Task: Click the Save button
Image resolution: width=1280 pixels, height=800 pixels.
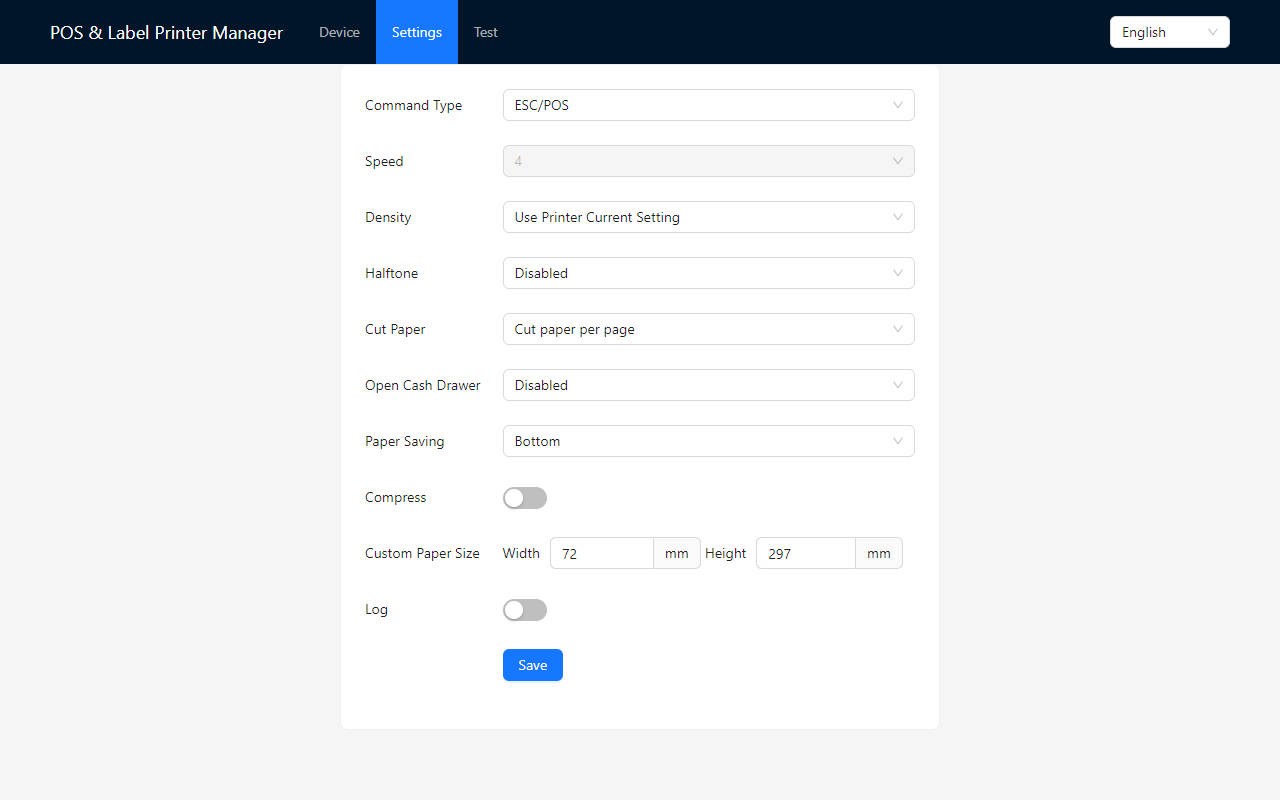Action: pyautogui.click(x=532, y=665)
